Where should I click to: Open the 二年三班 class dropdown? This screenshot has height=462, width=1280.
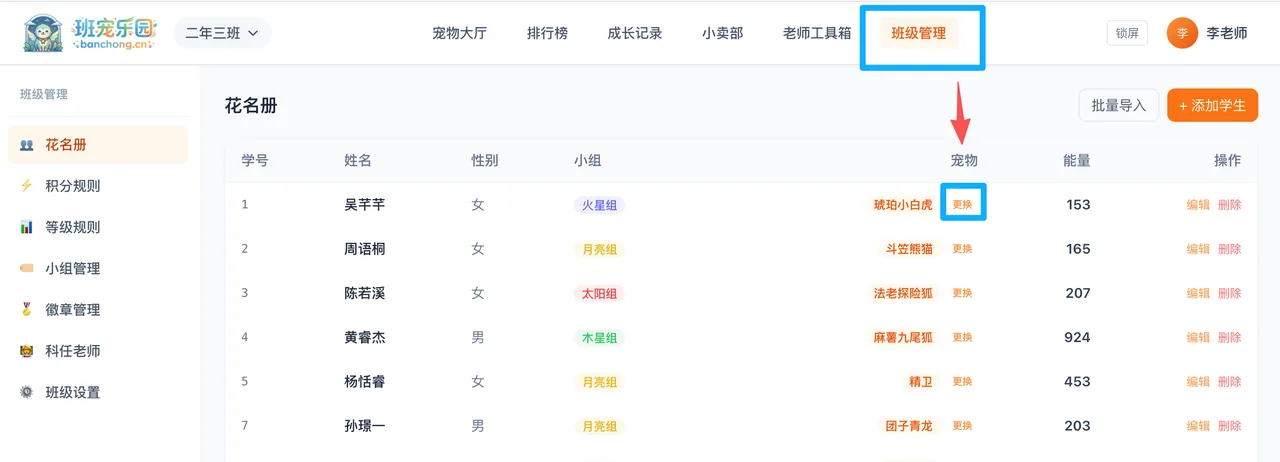[222, 33]
